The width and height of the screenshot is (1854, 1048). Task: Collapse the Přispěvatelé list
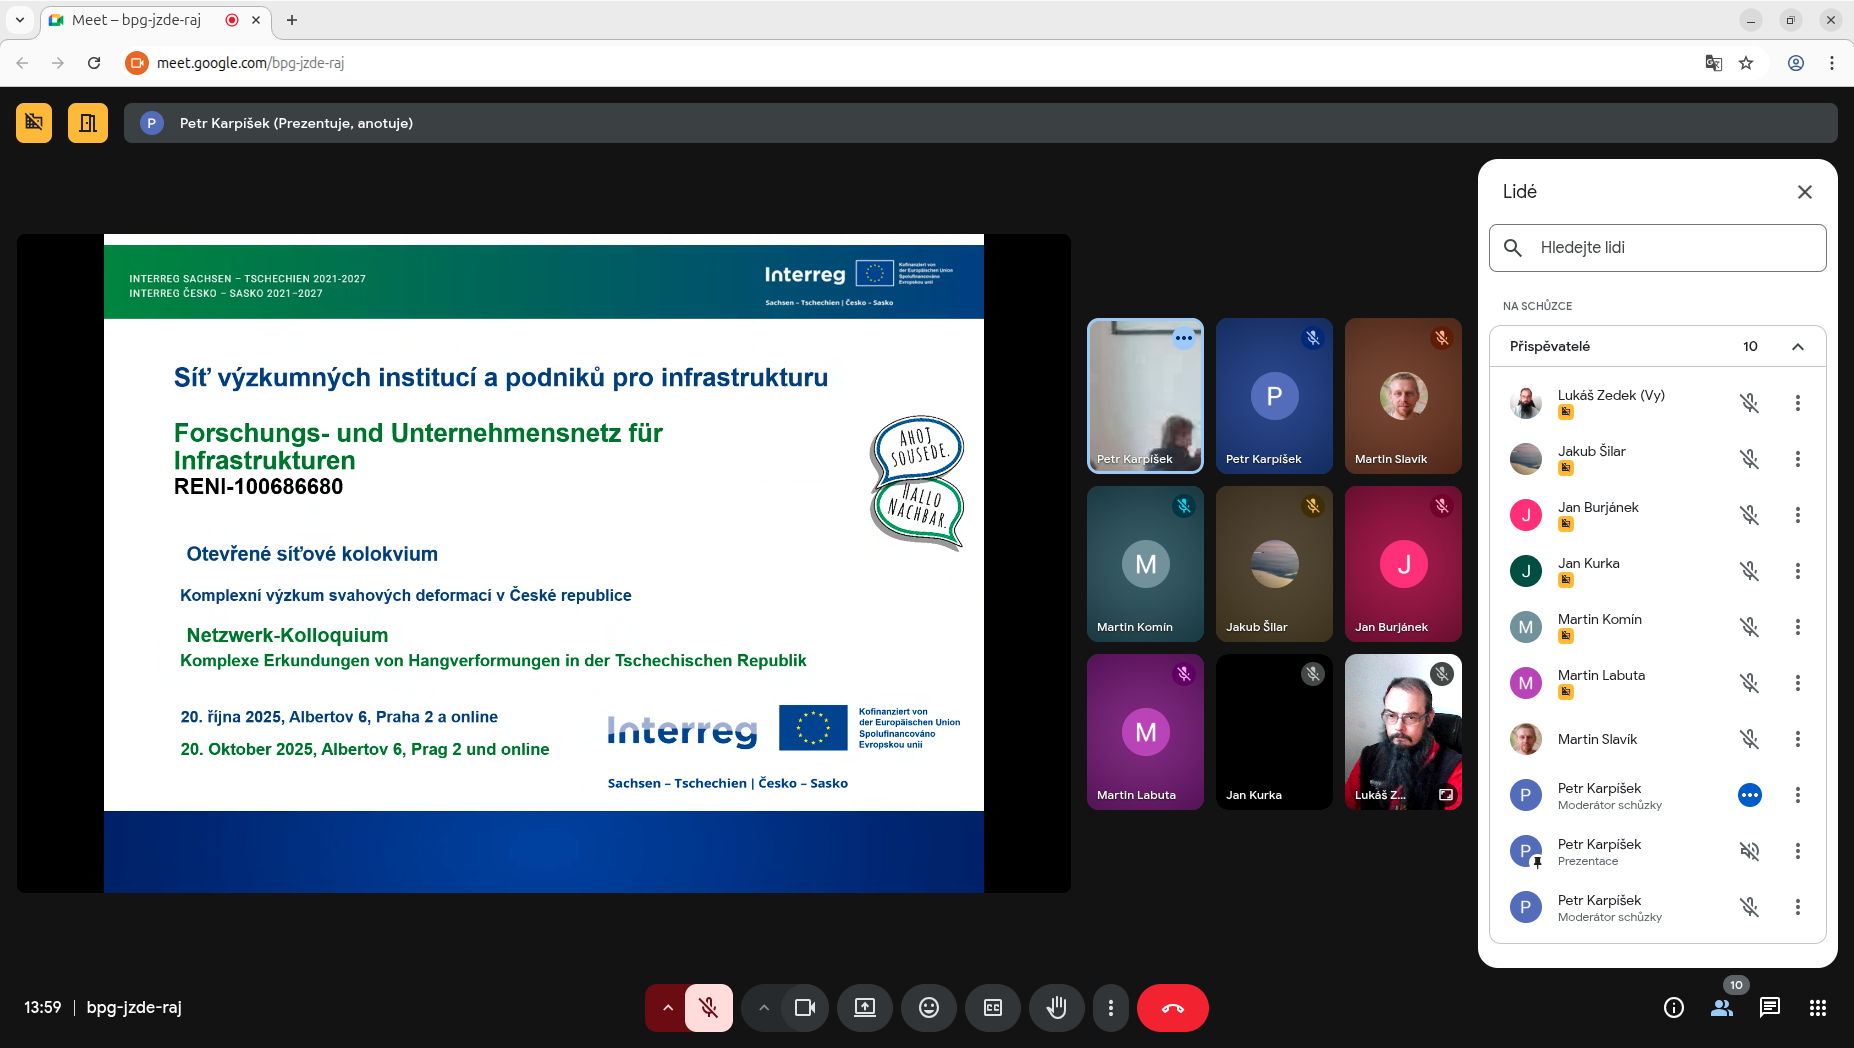(x=1797, y=347)
